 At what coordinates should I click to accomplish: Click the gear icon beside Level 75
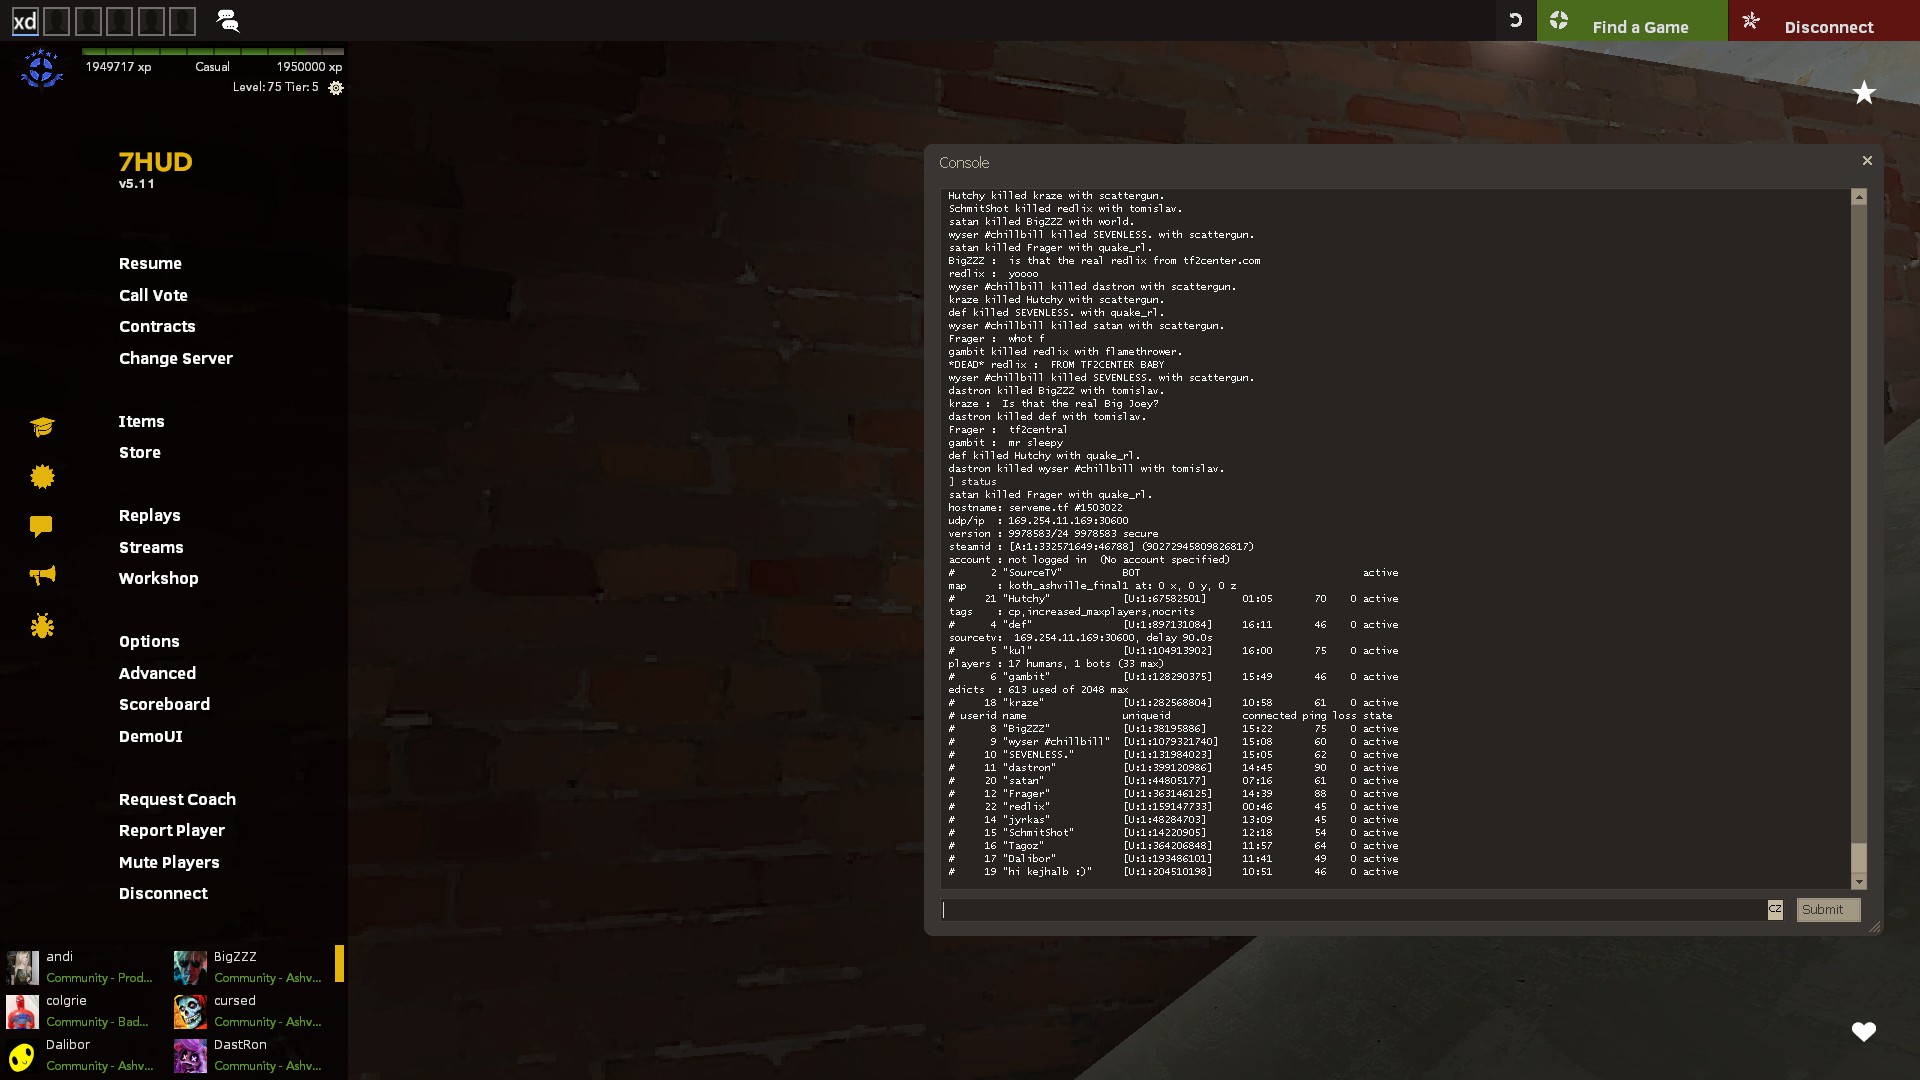point(336,88)
